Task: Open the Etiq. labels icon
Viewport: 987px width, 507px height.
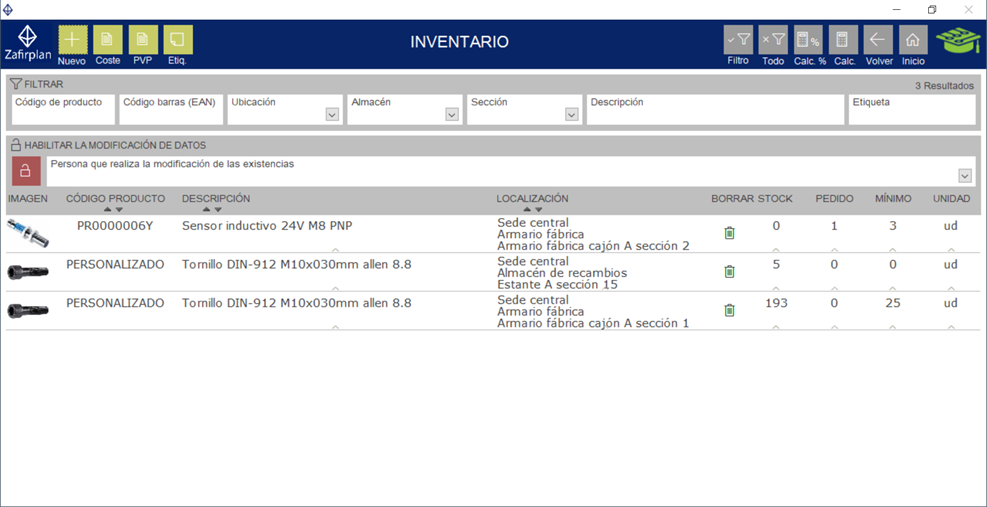Action: click(178, 40)
